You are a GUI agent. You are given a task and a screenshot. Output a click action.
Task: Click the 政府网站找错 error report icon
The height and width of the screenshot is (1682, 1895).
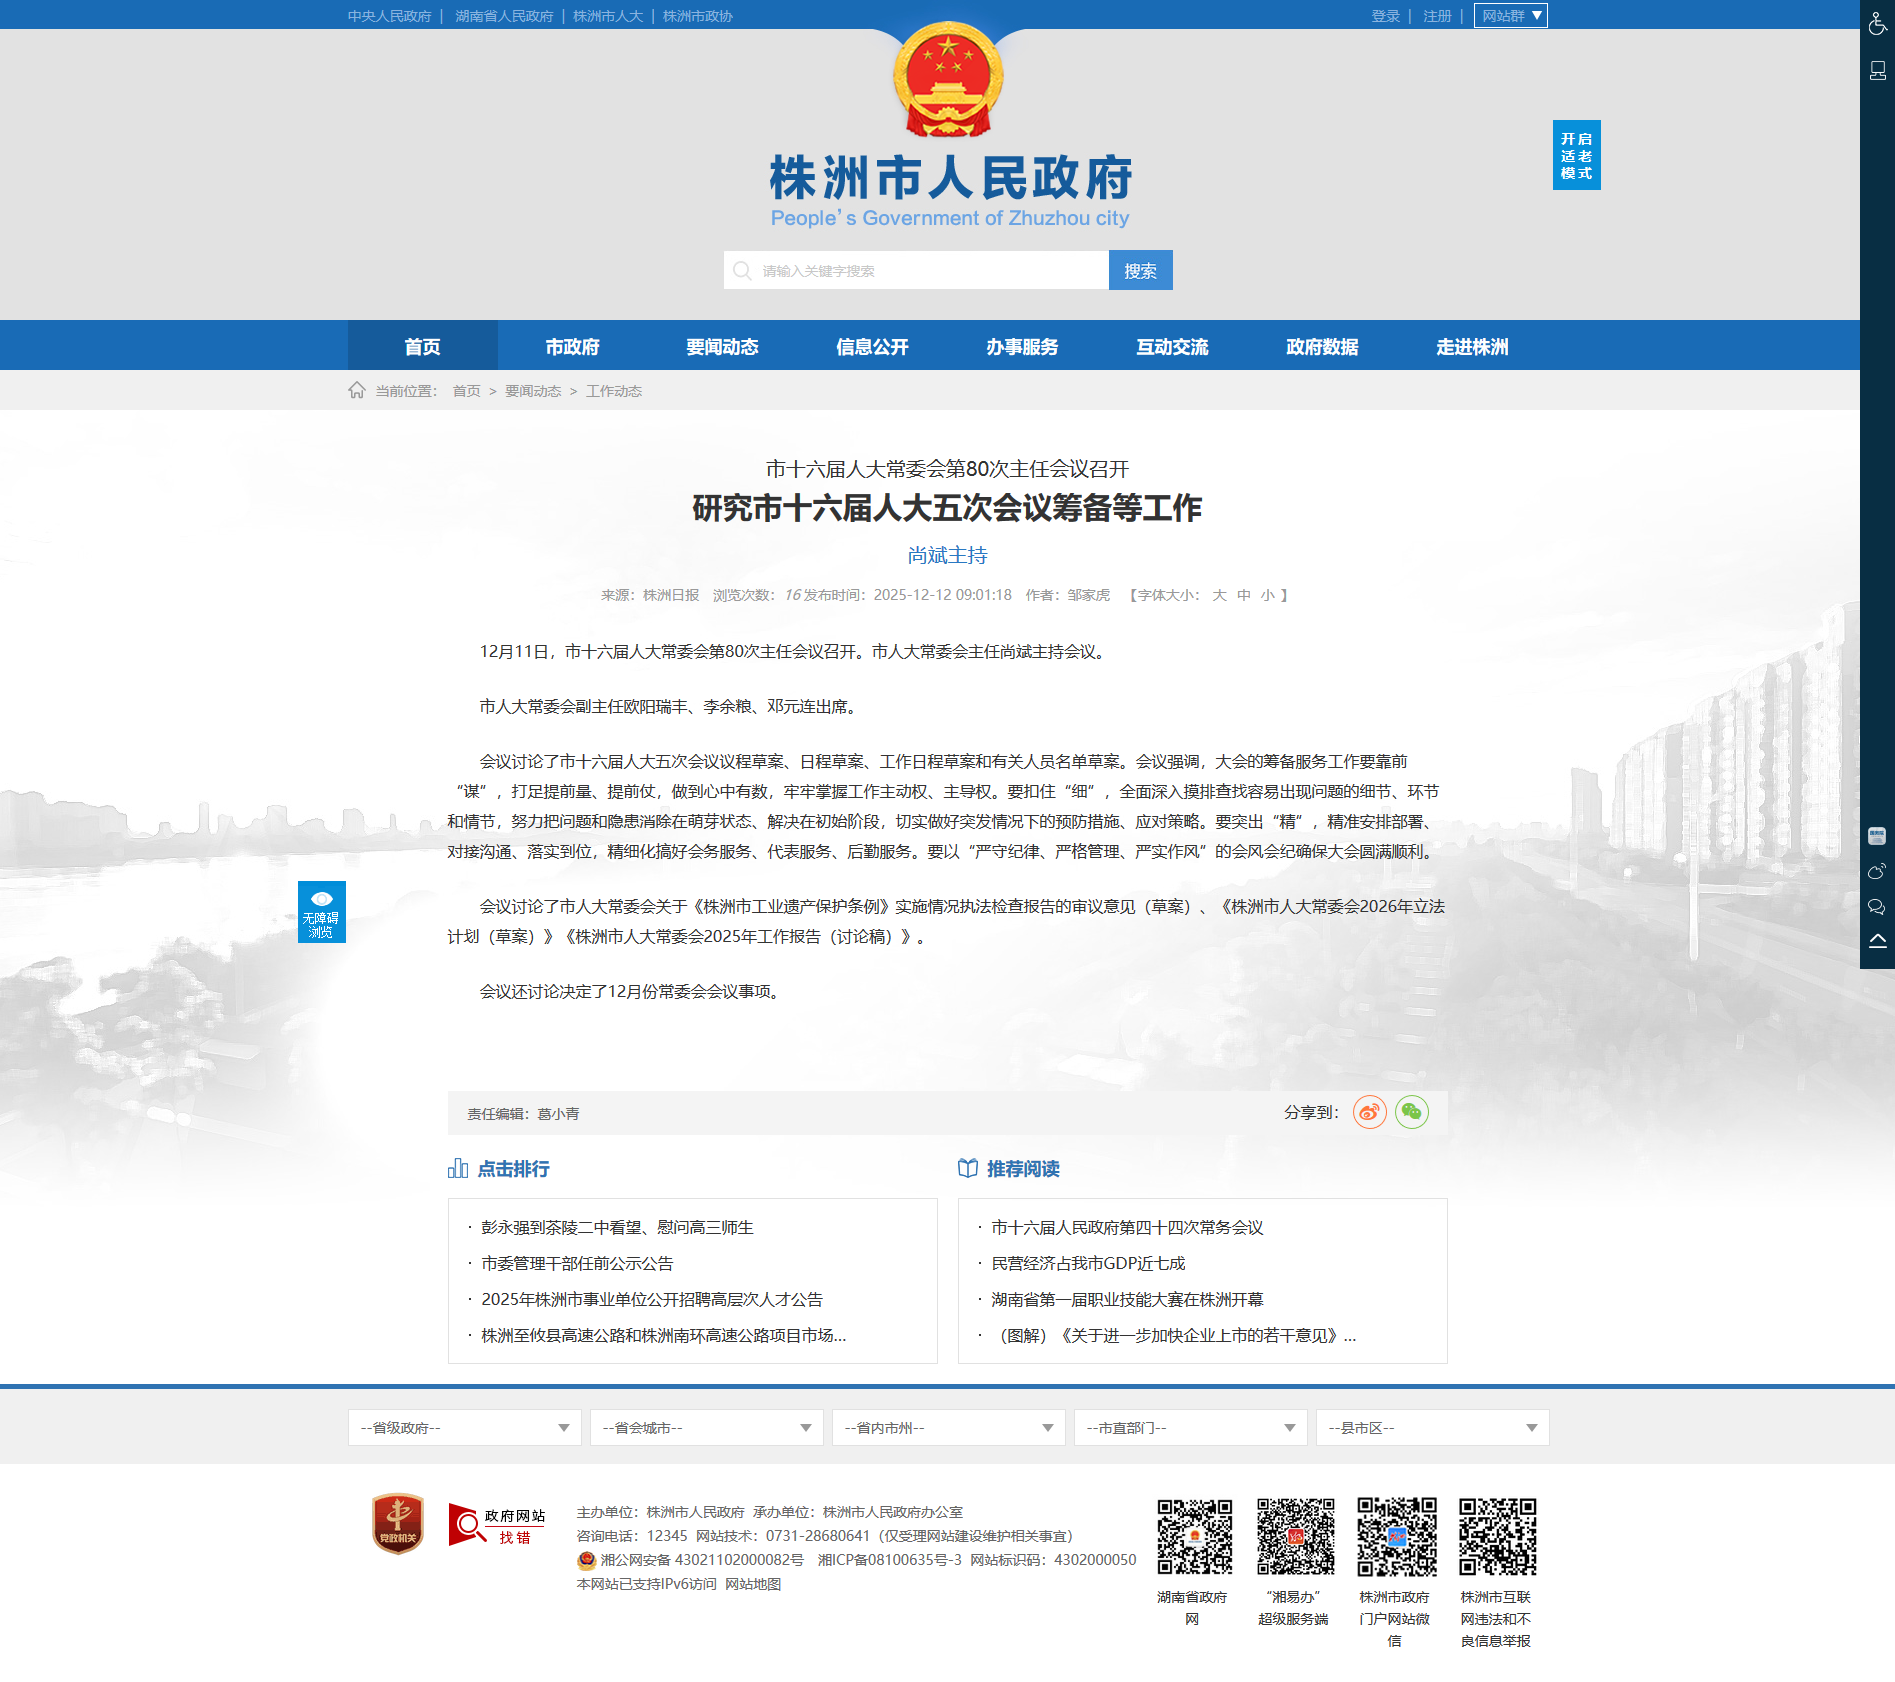tap(497, 1525)
